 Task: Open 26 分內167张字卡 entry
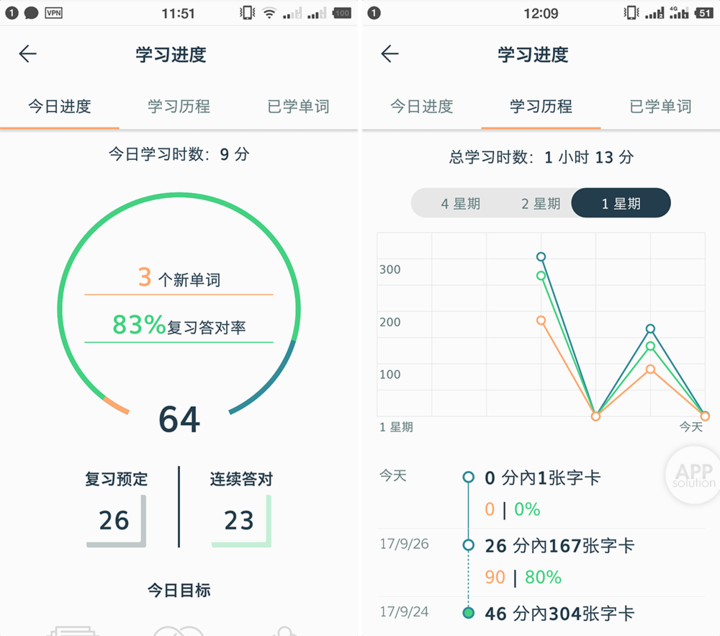click(559, 546)
